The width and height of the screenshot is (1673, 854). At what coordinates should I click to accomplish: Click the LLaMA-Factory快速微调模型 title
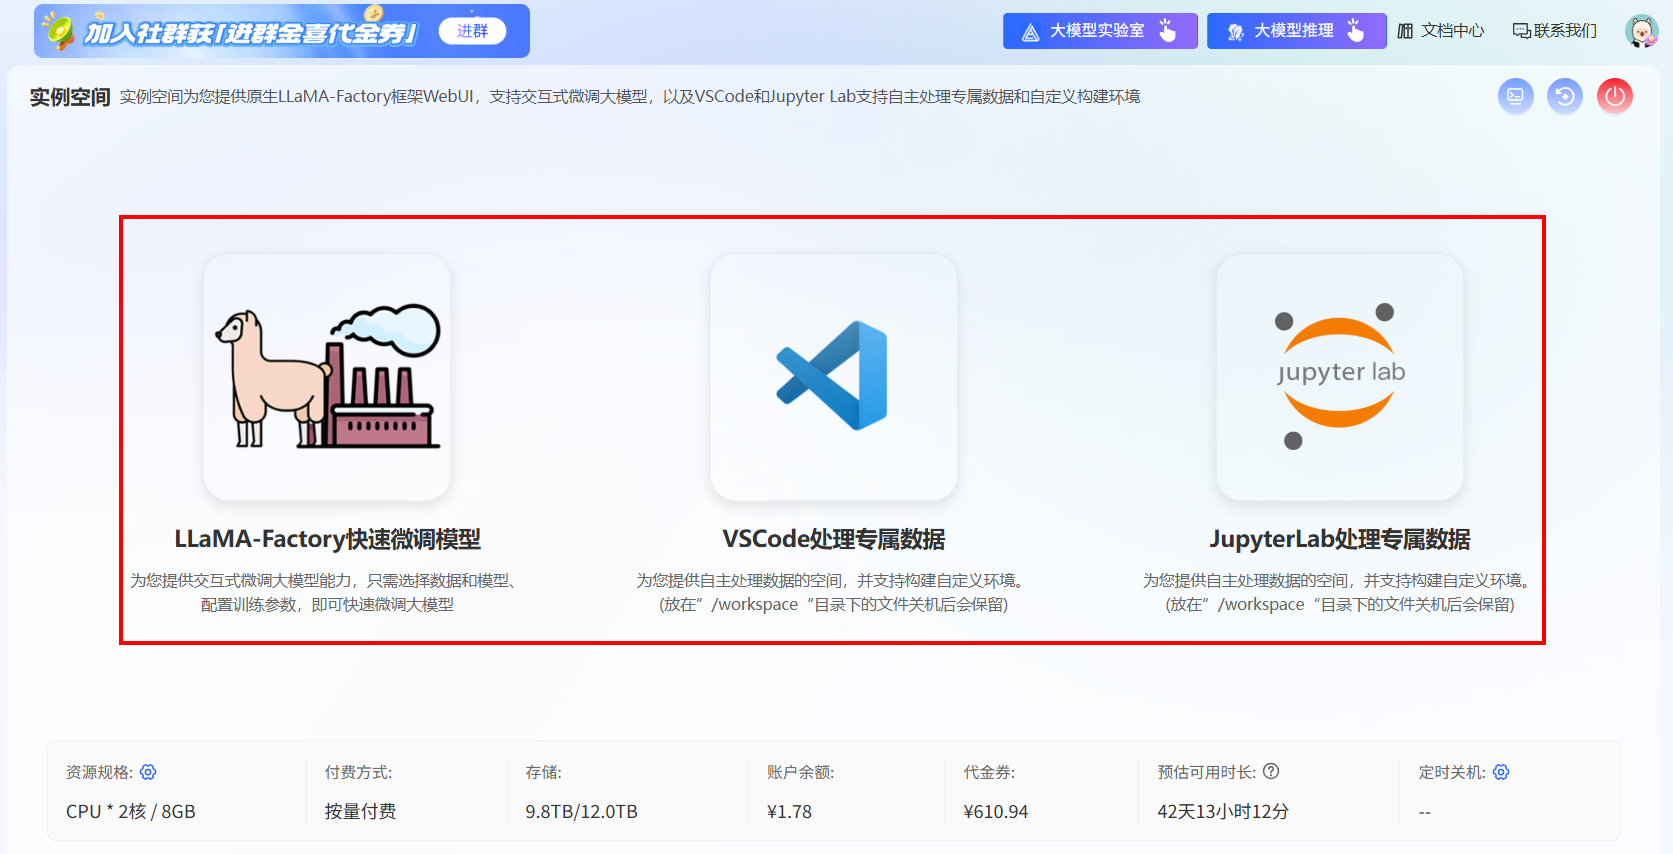tap(327, 539)
